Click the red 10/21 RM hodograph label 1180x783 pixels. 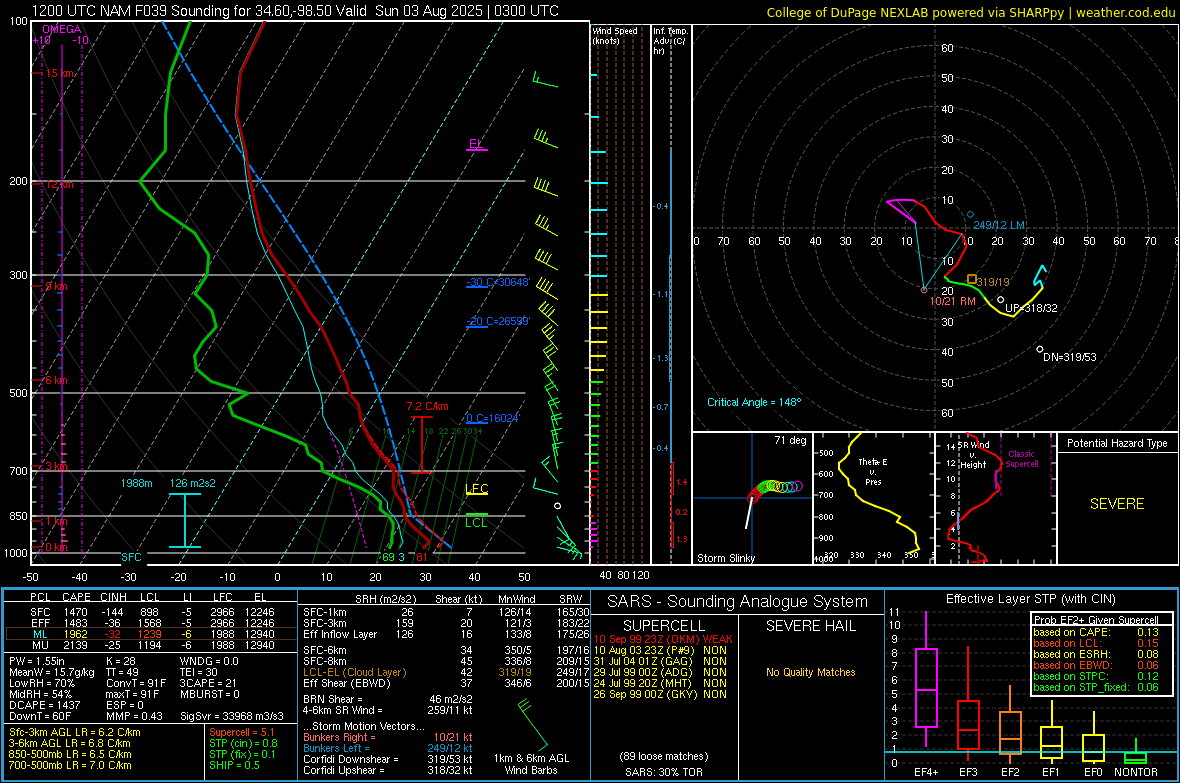coord(952,301)
